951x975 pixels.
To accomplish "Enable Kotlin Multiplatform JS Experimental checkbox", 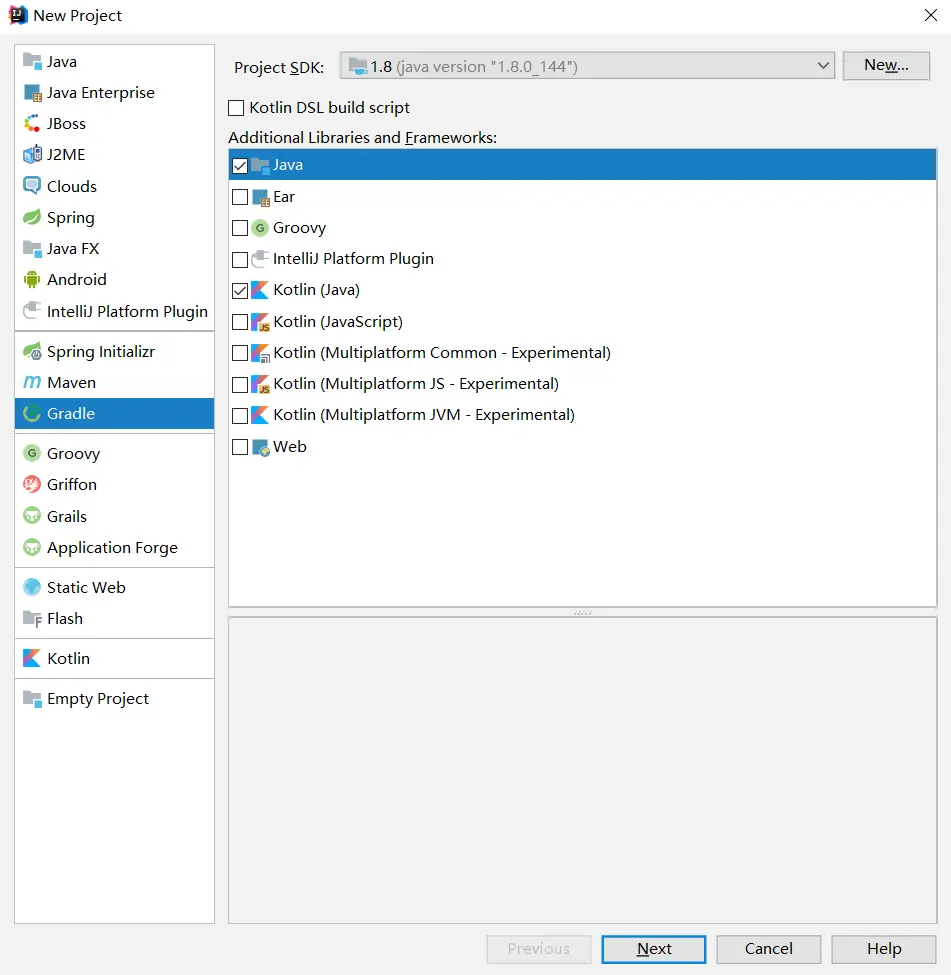I will (240, 384).
